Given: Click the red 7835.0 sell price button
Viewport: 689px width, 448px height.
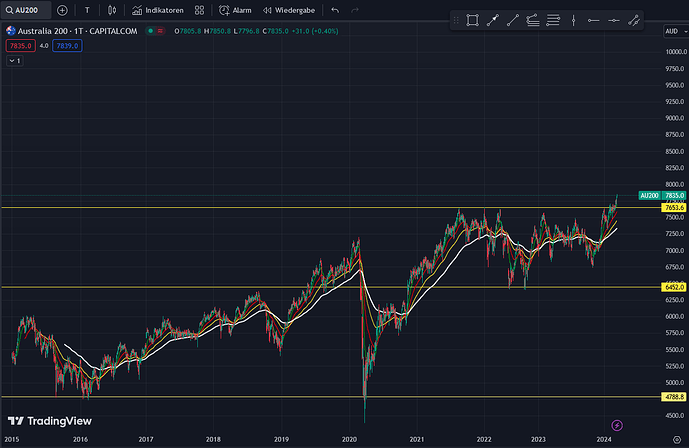Looking at the screenshot, I should [21, 46].
